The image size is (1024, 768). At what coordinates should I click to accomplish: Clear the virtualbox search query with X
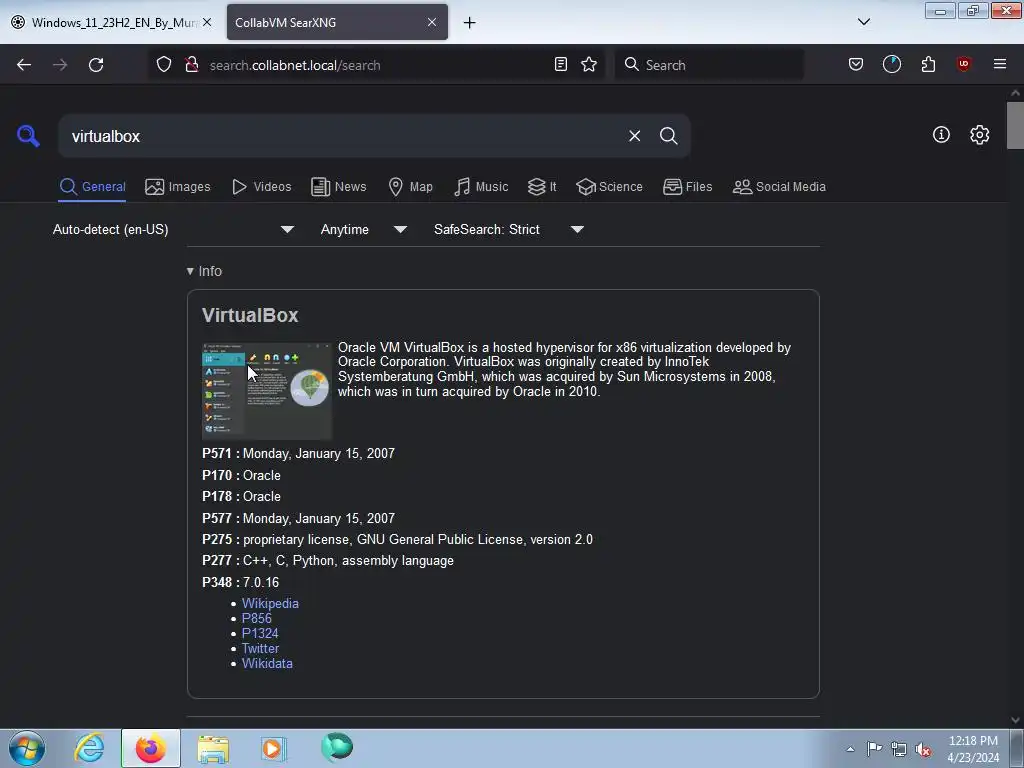click(635, 136)
